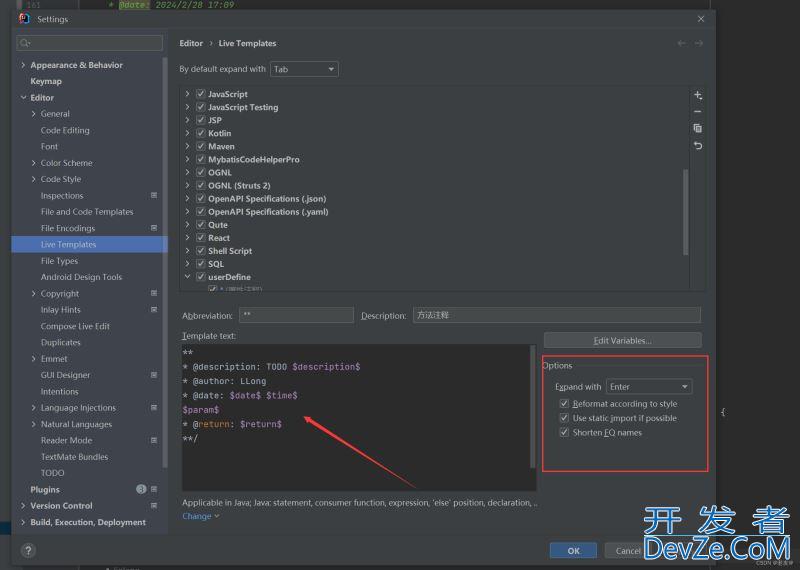The width and height of the screenshot is (800, 570).
Task: Open the TODO settings page
Action: coord(53,473)
